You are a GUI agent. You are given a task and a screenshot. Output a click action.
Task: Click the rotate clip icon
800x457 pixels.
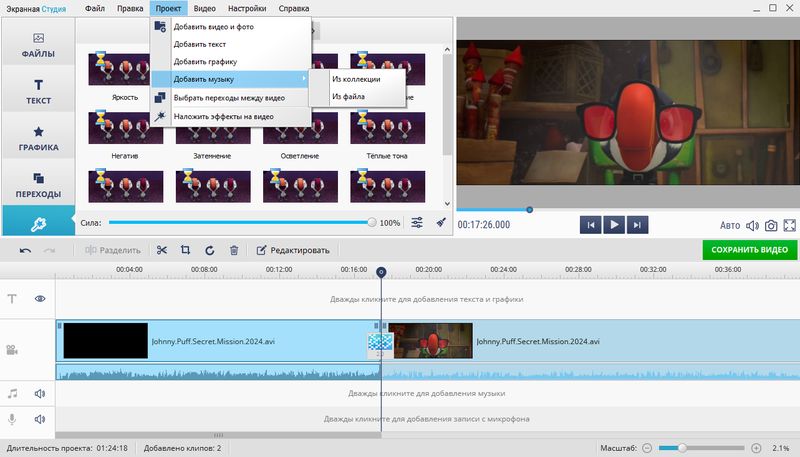coord(210,250)
